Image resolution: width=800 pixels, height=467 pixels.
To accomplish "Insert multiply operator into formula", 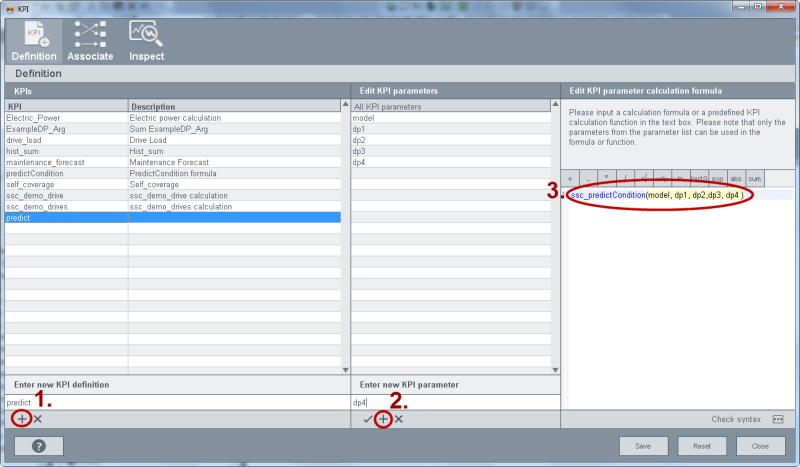I will (607, 179).
